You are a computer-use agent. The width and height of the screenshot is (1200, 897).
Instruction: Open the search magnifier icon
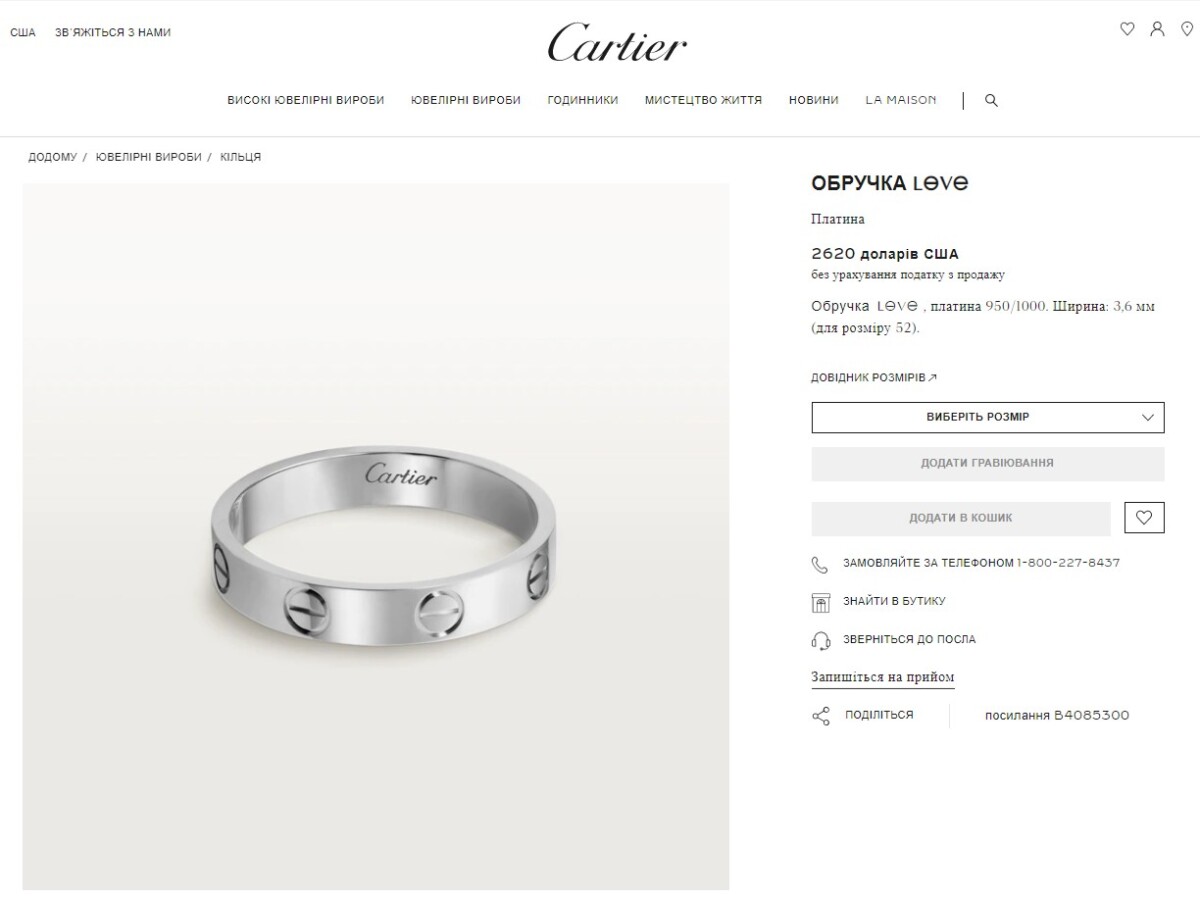click(x=991, y=100)
